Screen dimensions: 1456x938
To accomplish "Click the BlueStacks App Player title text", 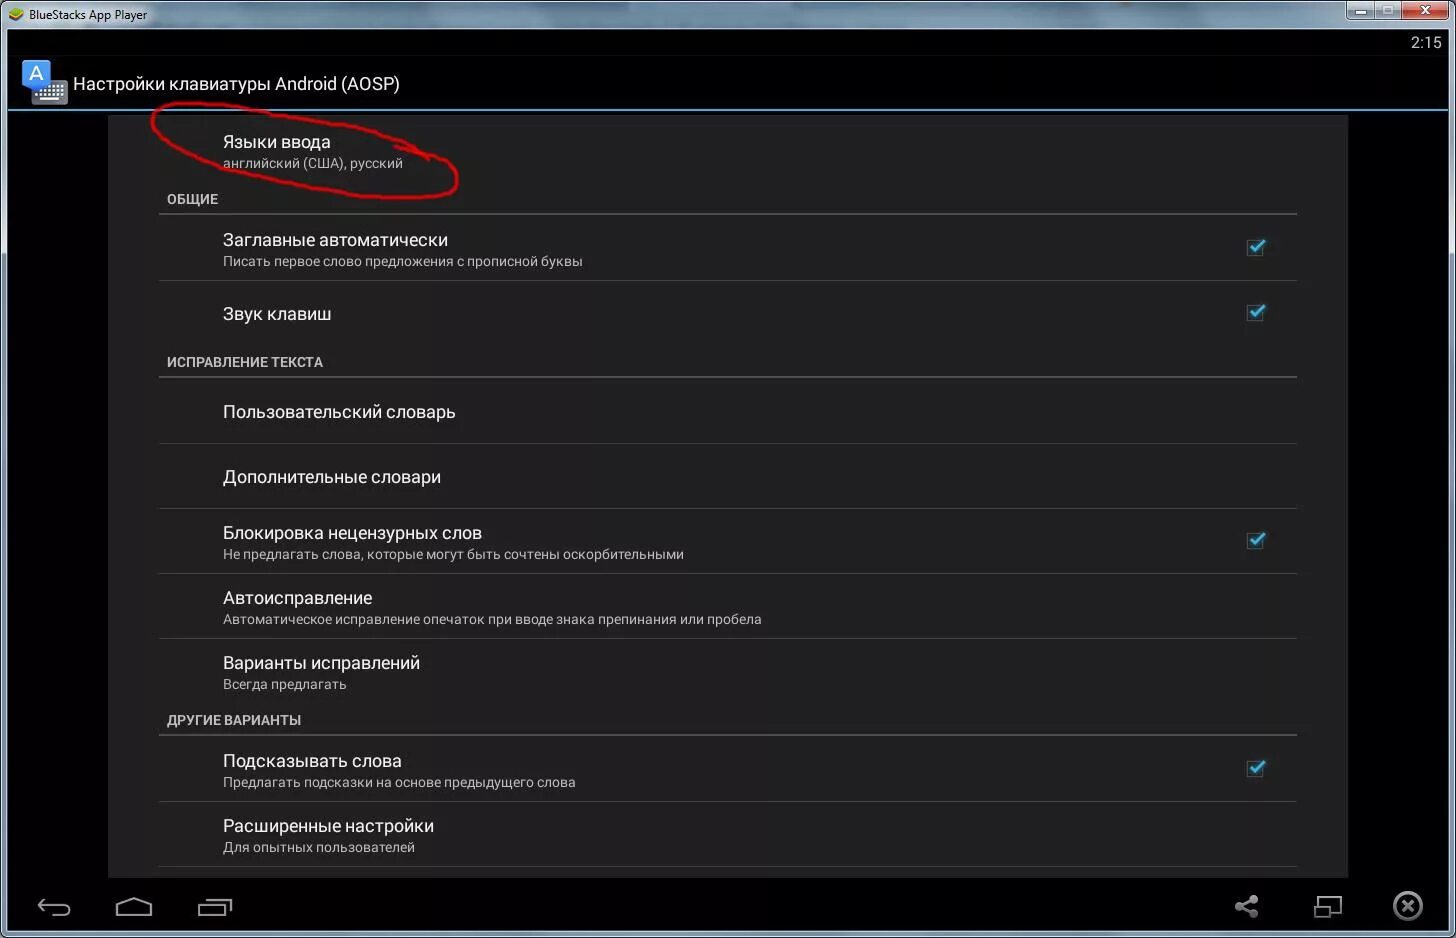I will point(88,15).
